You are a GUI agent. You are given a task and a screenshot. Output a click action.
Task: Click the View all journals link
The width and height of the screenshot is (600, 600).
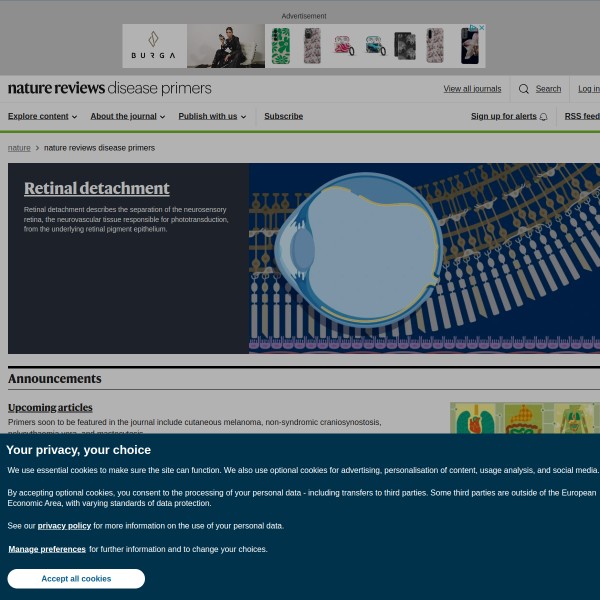pos(472,89)
